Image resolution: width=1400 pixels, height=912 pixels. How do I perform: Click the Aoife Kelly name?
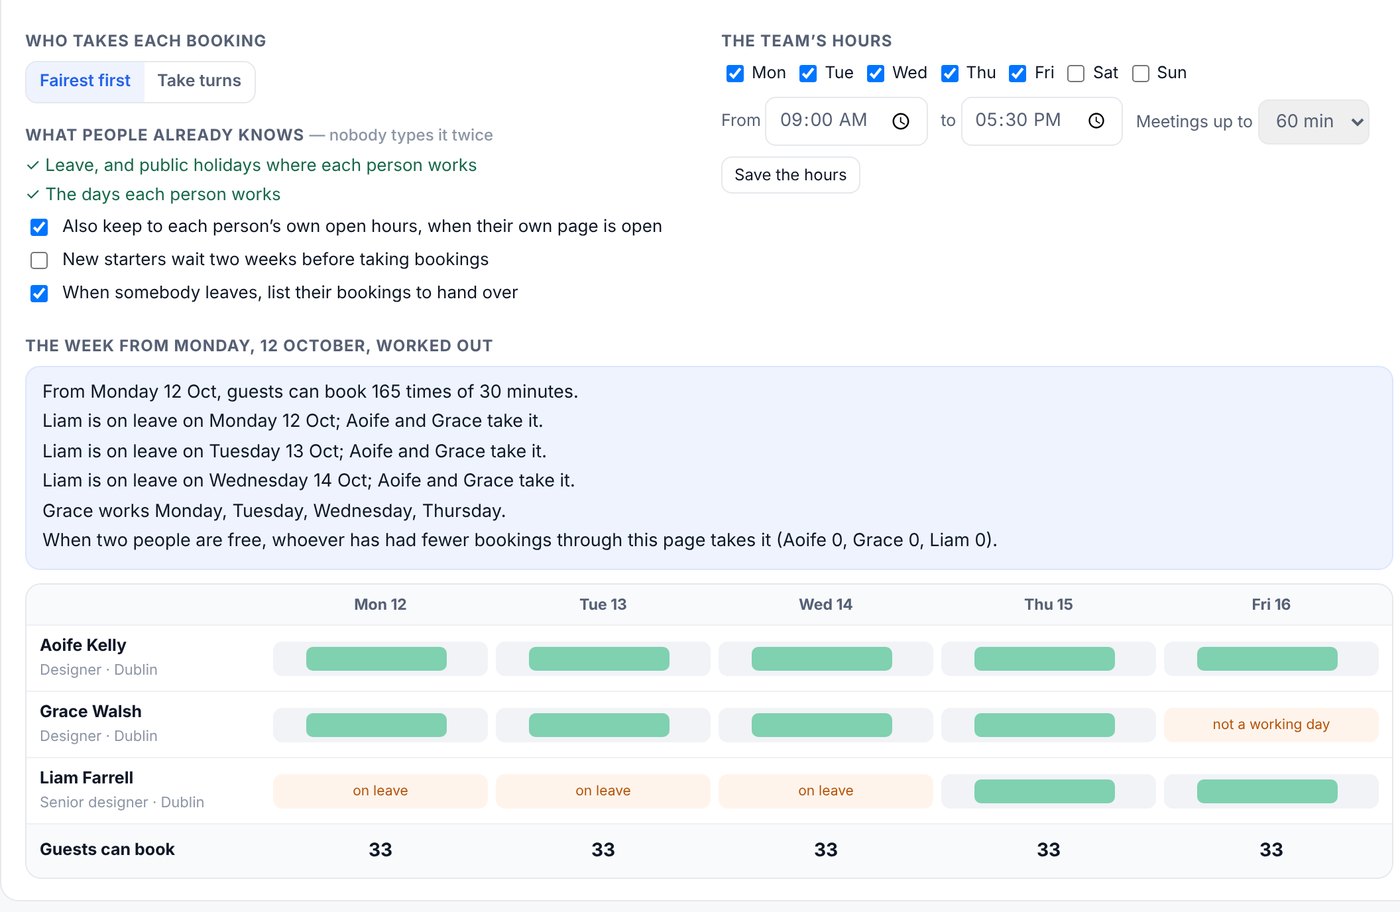(x=83, y=645)
